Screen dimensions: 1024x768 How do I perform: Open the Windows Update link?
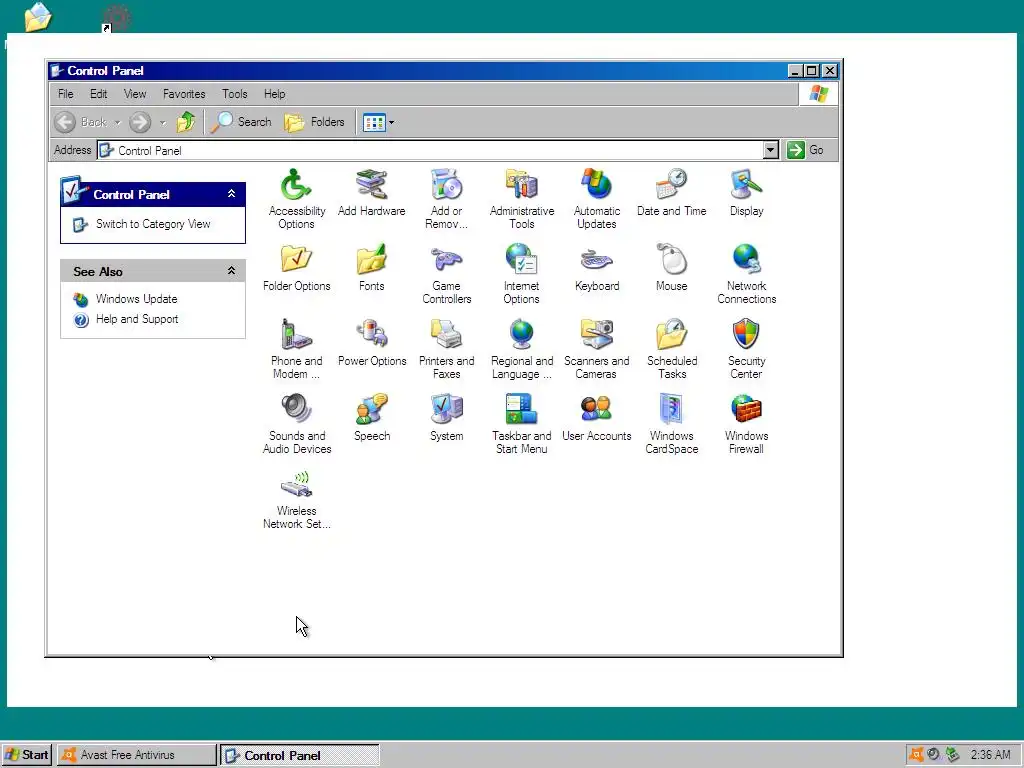[x=136, y=299]
